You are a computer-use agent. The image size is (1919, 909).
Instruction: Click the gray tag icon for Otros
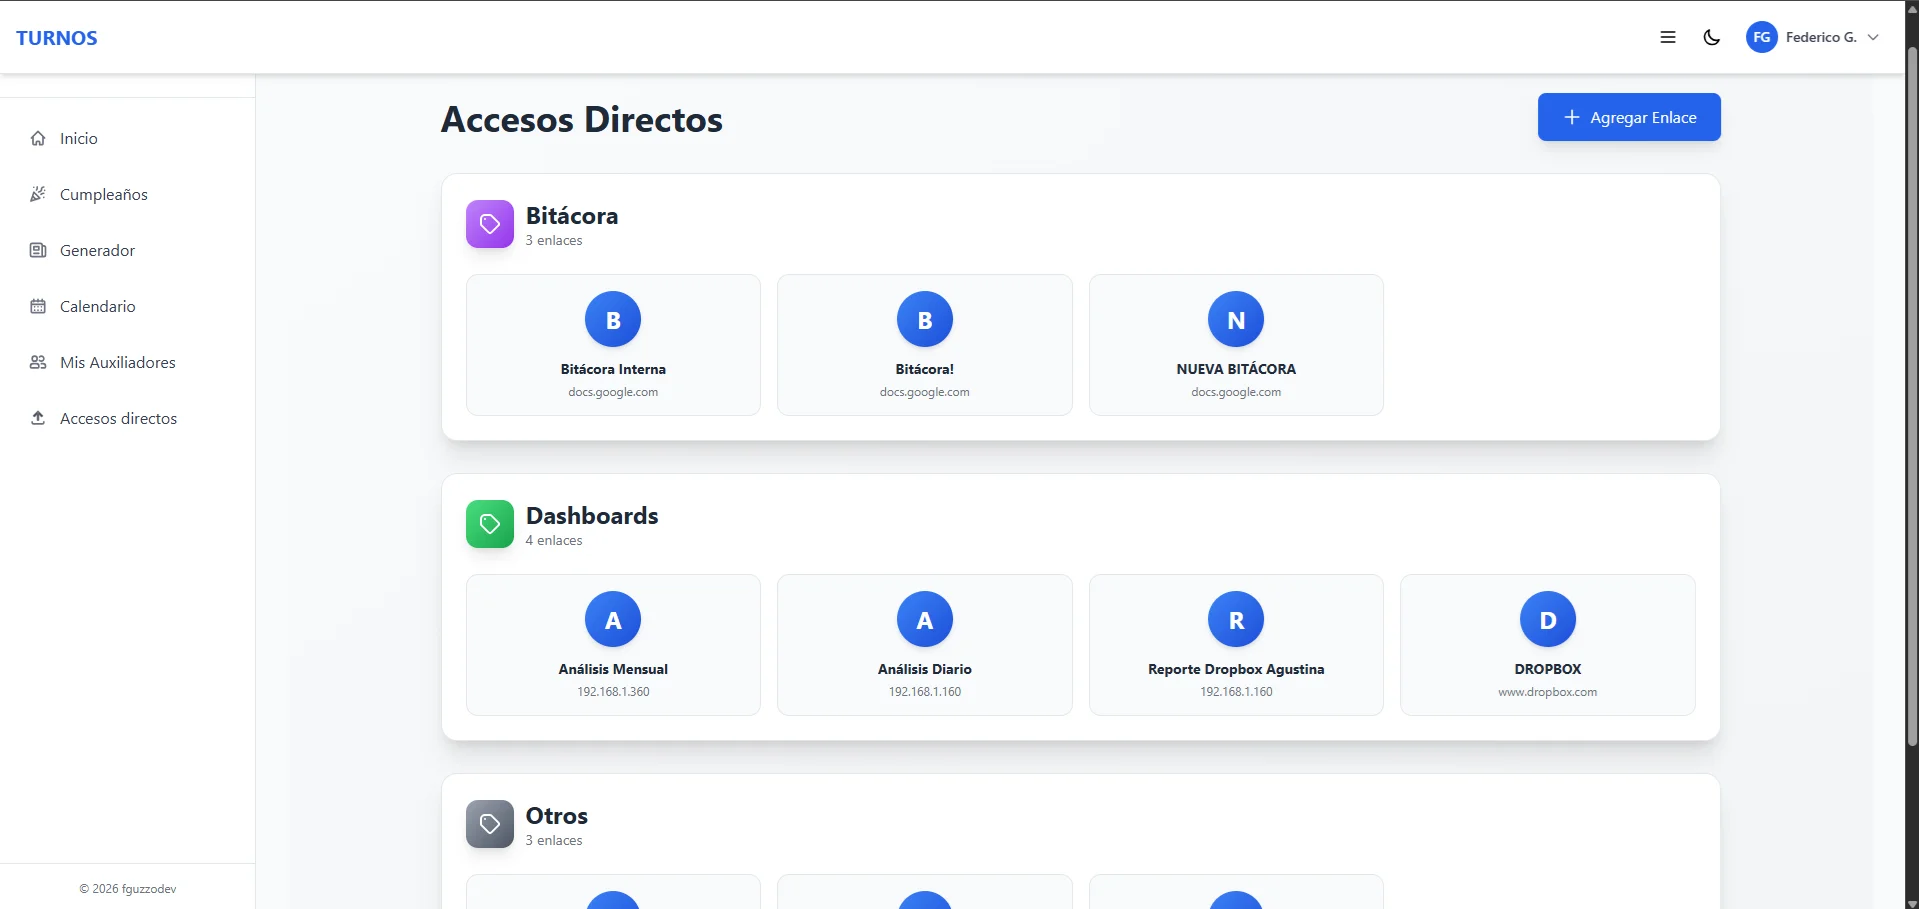pyautogui.click(x=490, y=824)
